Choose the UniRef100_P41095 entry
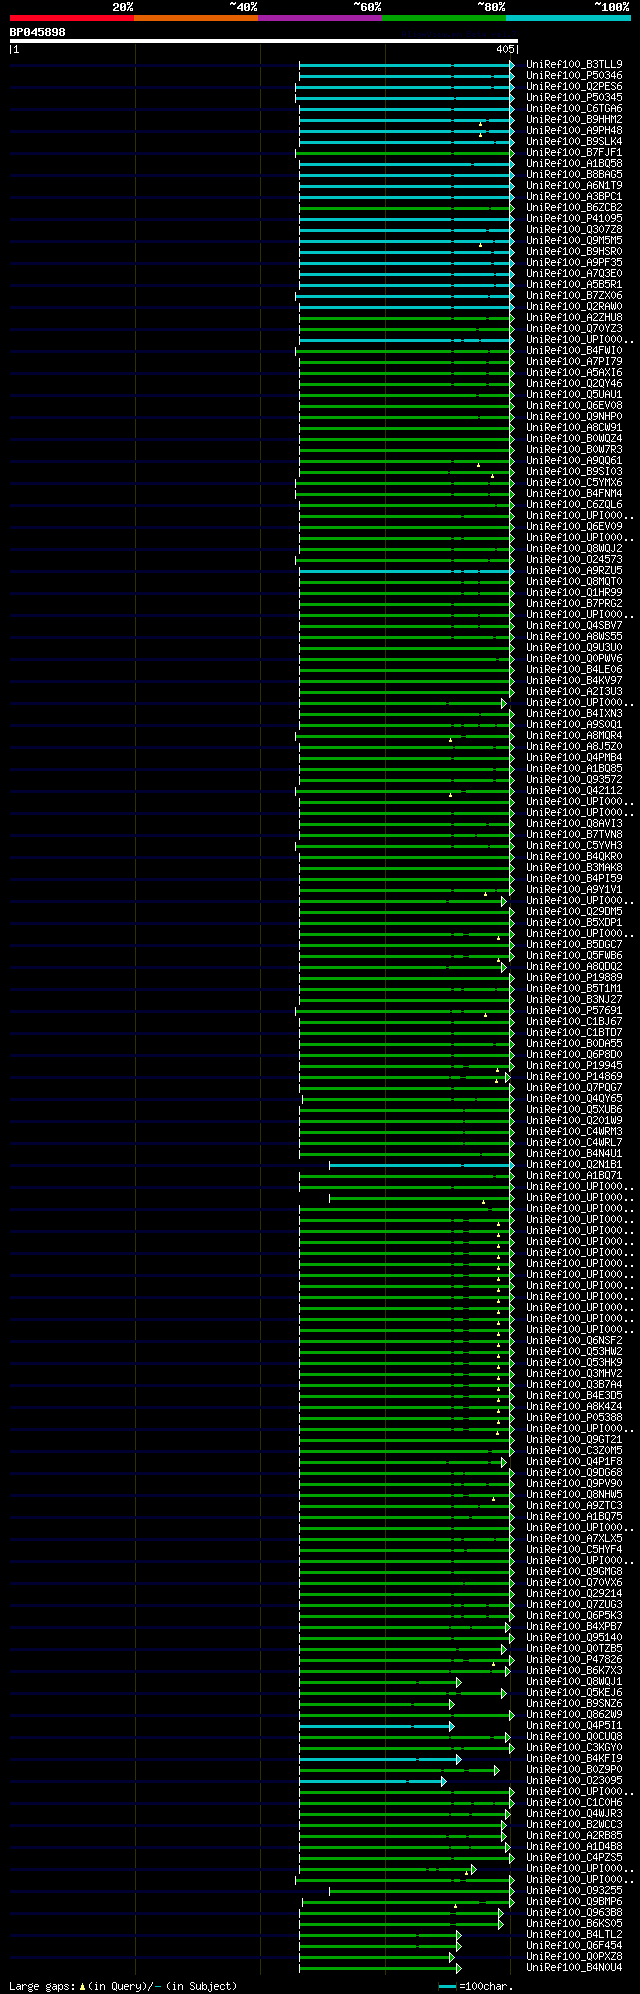The width and height of the screenshot is (640, 1994). tap(574, 218)
